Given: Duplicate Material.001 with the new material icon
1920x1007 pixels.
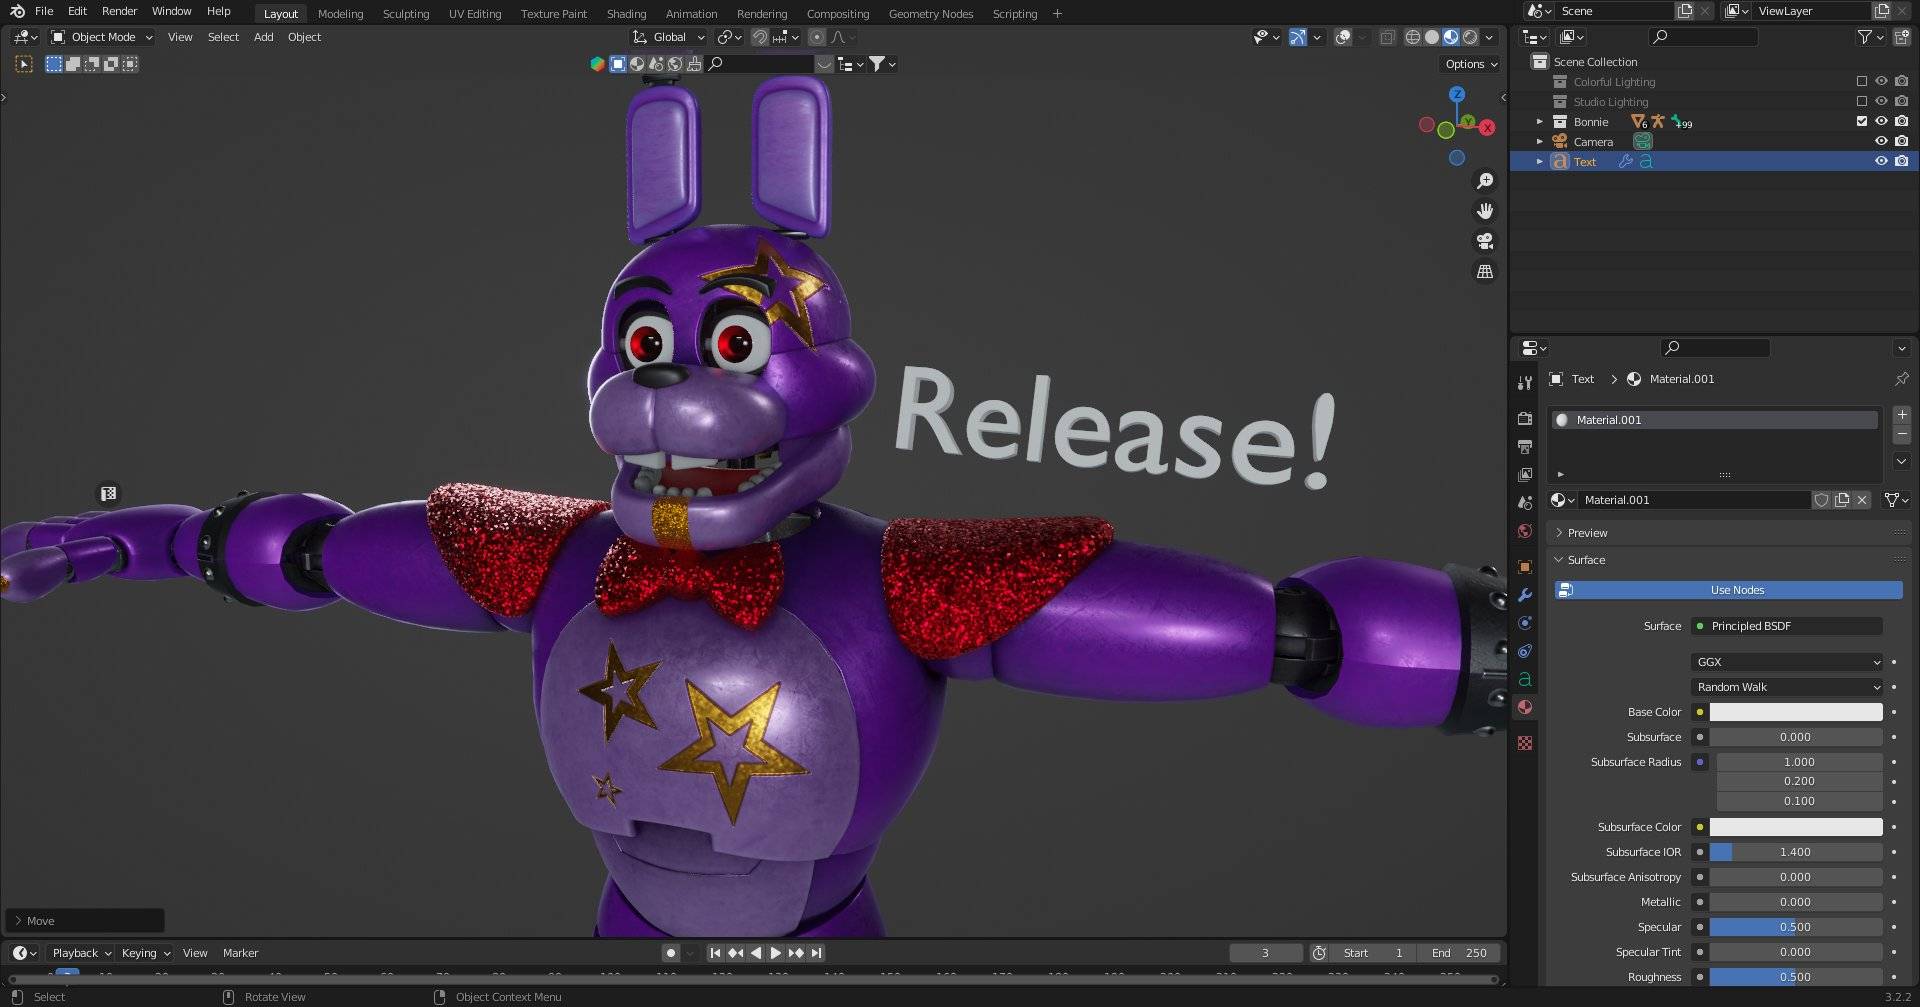Looking at the screenshot, I should [1841, 500].
